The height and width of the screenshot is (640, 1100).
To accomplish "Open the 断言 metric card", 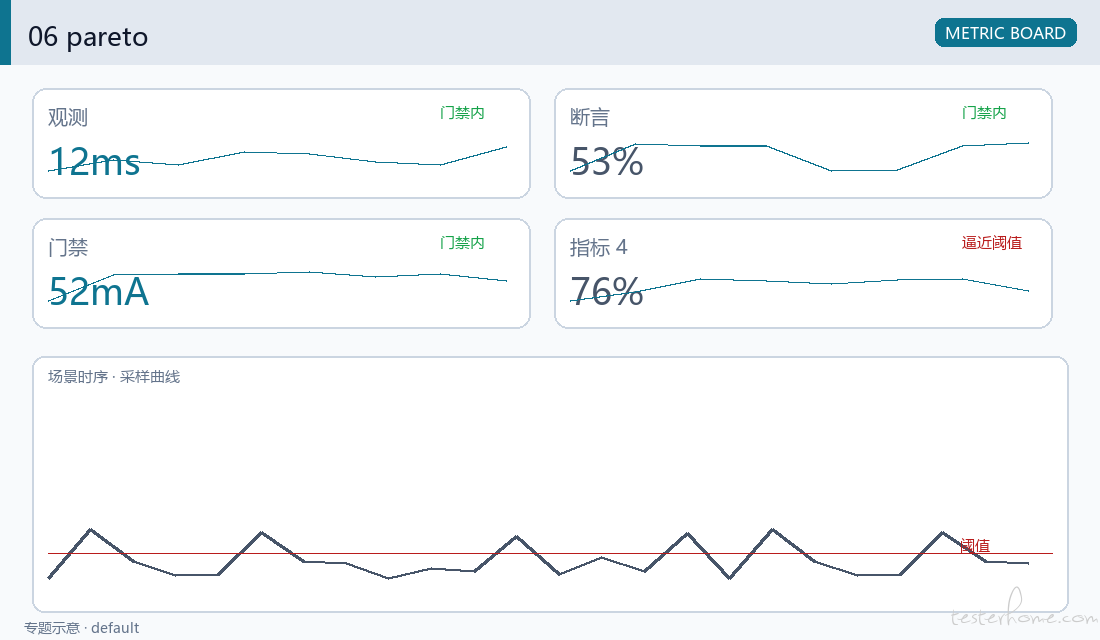I will [803, 143].
